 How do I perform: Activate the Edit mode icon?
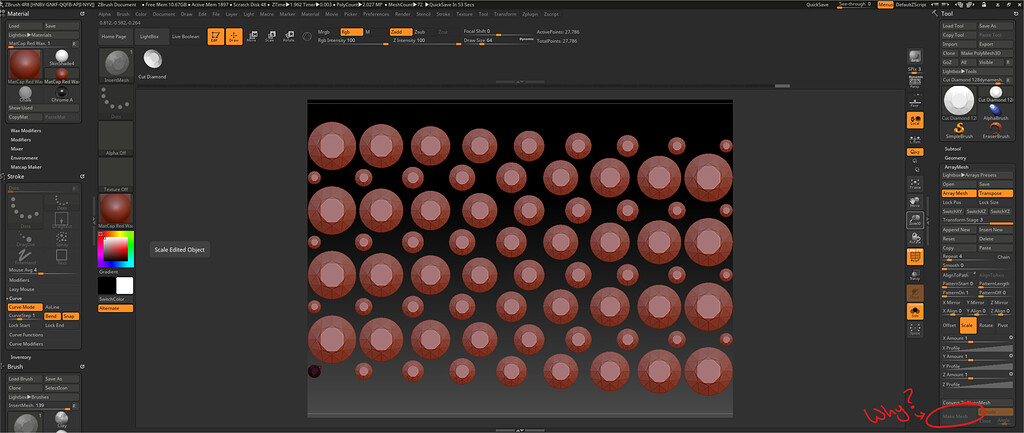coord(215,36)
